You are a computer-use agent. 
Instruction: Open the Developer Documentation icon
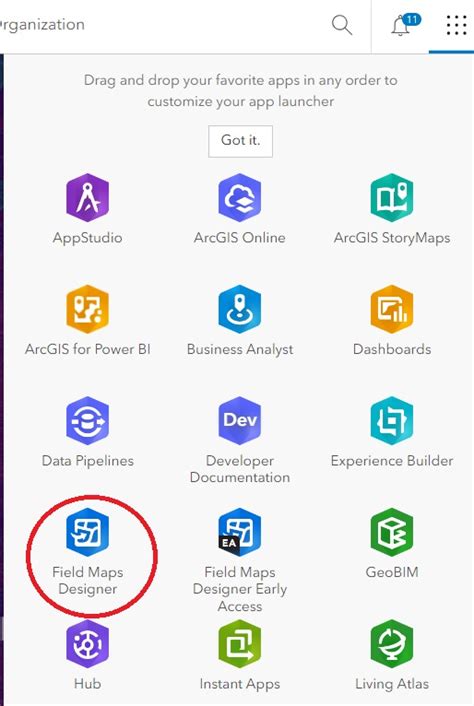click(239, 421)
